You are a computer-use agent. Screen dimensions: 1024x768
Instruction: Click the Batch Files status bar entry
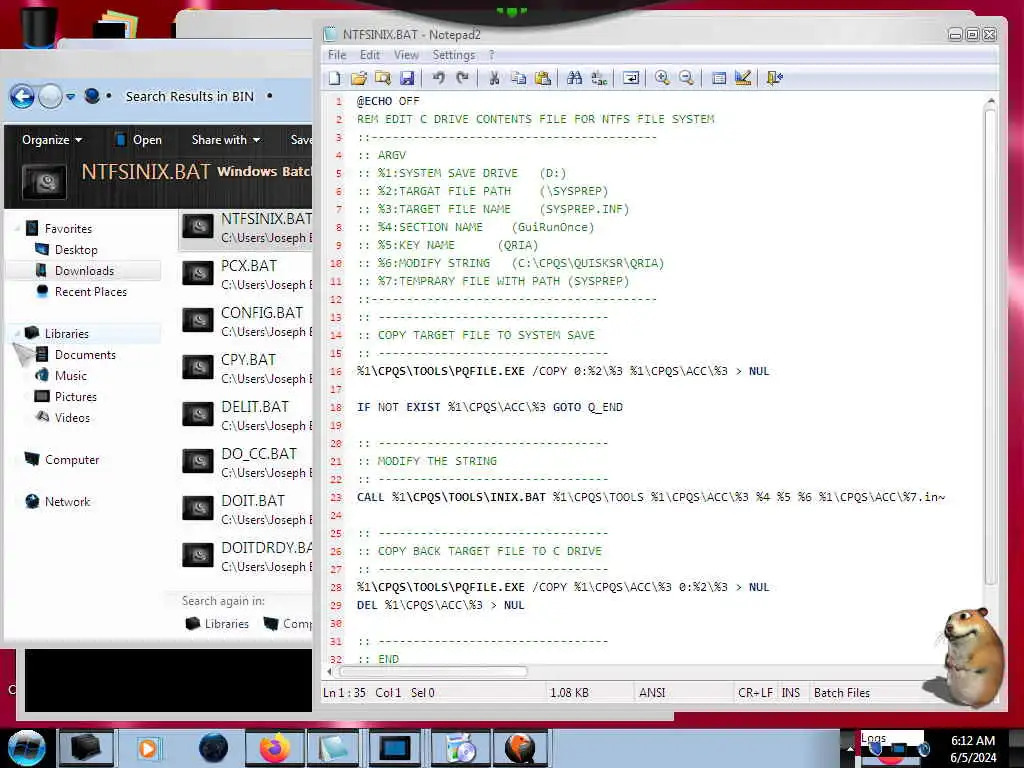click(842, 693)
